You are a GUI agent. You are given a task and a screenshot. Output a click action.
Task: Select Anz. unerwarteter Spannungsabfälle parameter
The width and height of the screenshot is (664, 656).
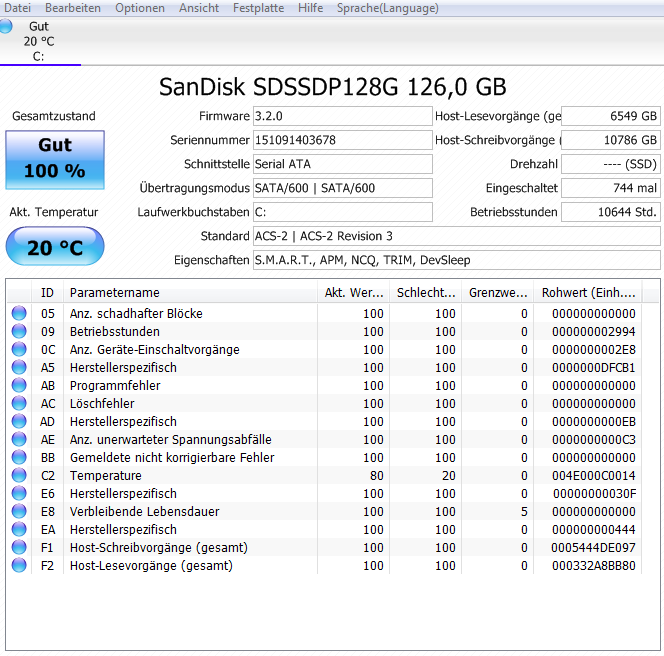click(171, 440)
